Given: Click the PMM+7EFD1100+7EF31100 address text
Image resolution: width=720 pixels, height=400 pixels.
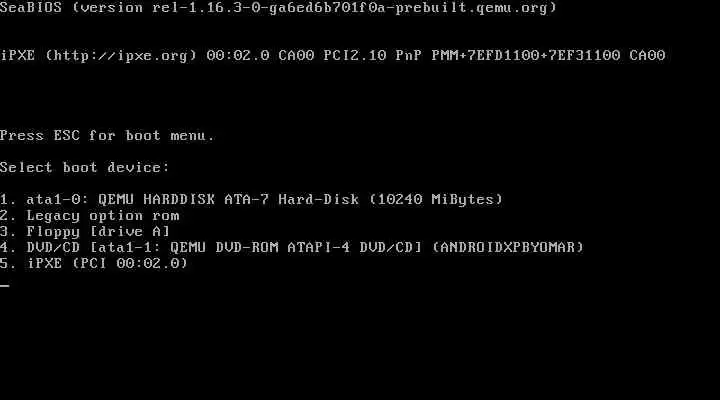Looking at the screenshot, I should tap(526, 56).
